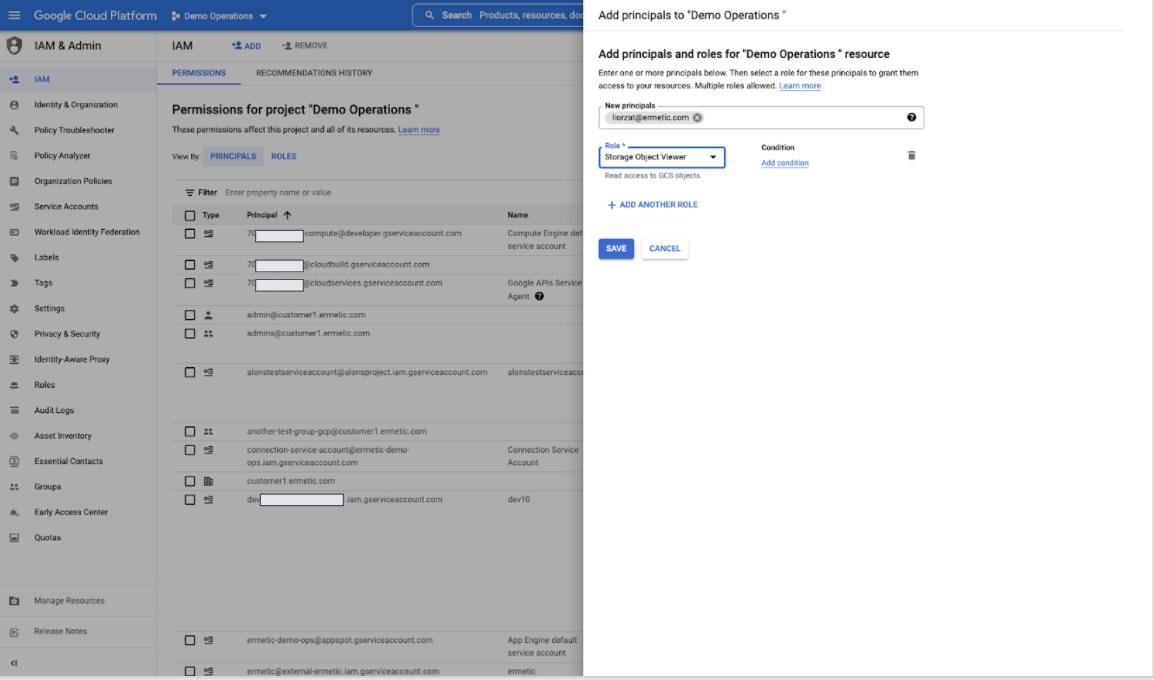Switch to the Recommendations History tab

coord(314,74)
